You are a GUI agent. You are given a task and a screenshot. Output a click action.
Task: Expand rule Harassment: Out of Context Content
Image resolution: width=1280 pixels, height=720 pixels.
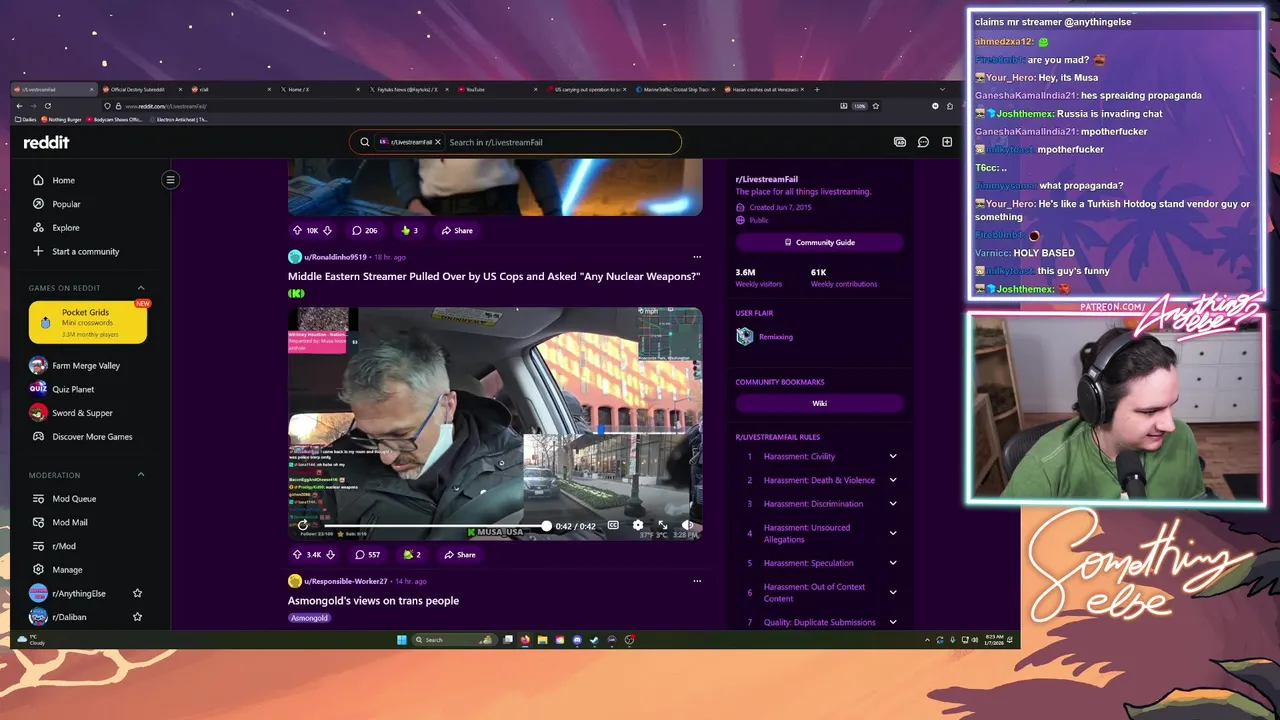coord(893,592)
